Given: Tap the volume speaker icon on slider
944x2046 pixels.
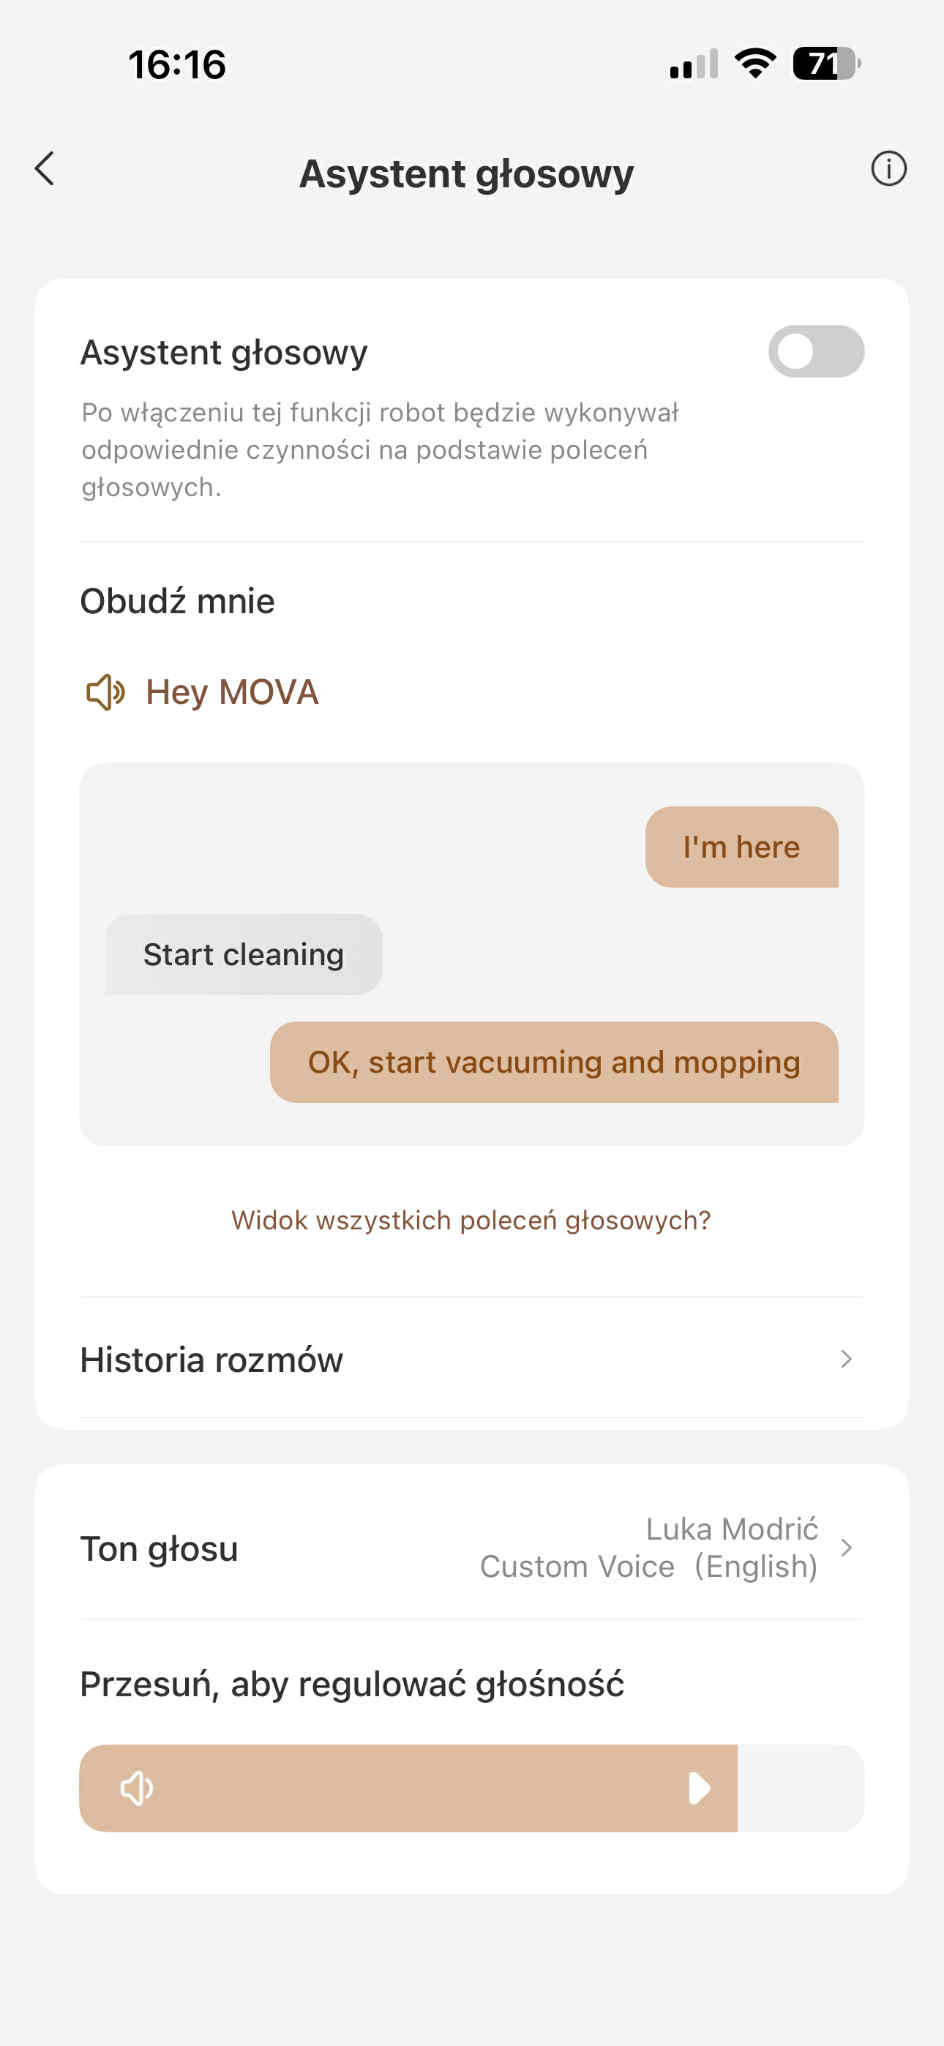Looking at the screenshot, I should point(137,1788).
